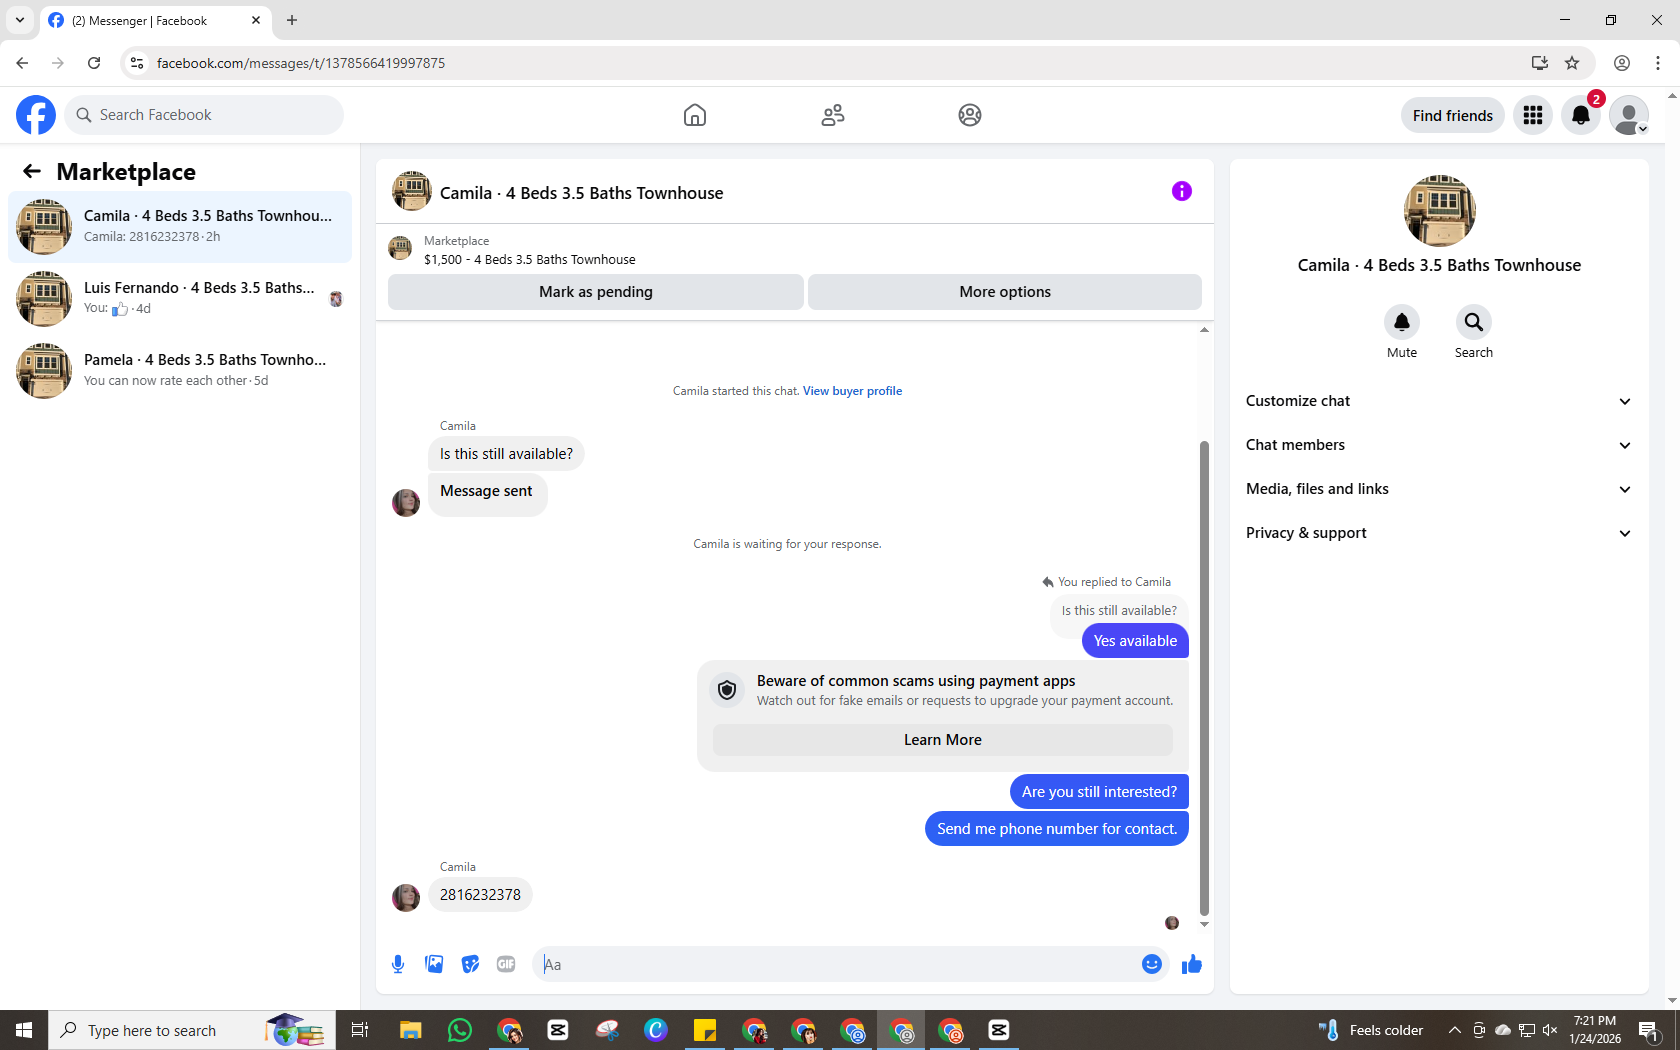Click the Are you still interested? message

point(1099,792)
